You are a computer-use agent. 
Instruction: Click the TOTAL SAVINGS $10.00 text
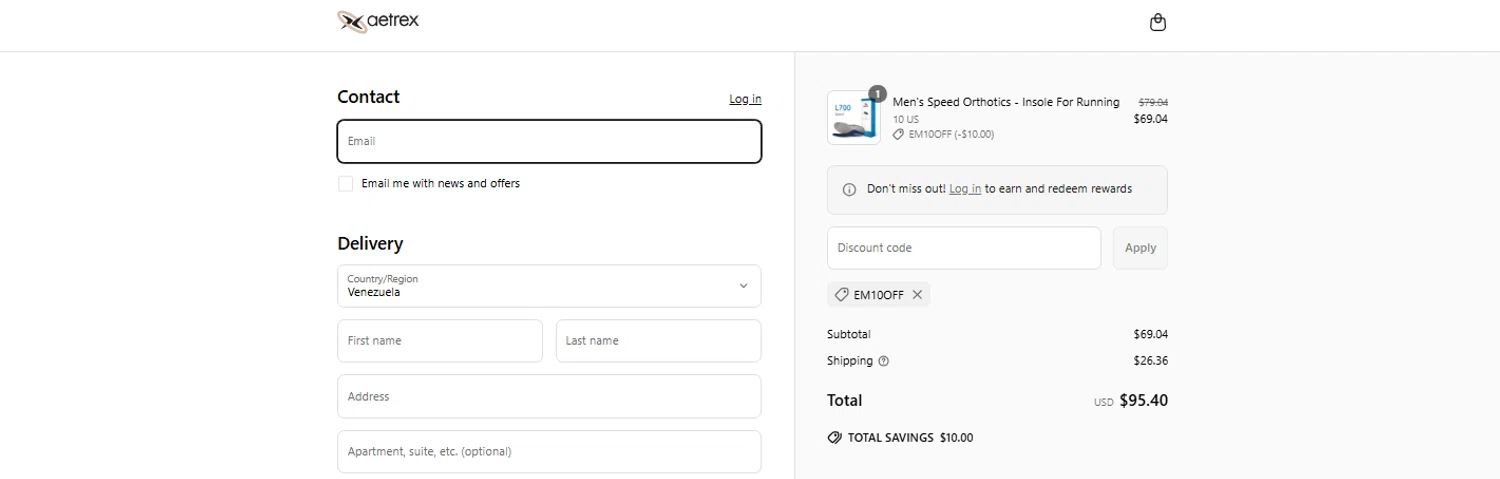click(x=910, y=438)
